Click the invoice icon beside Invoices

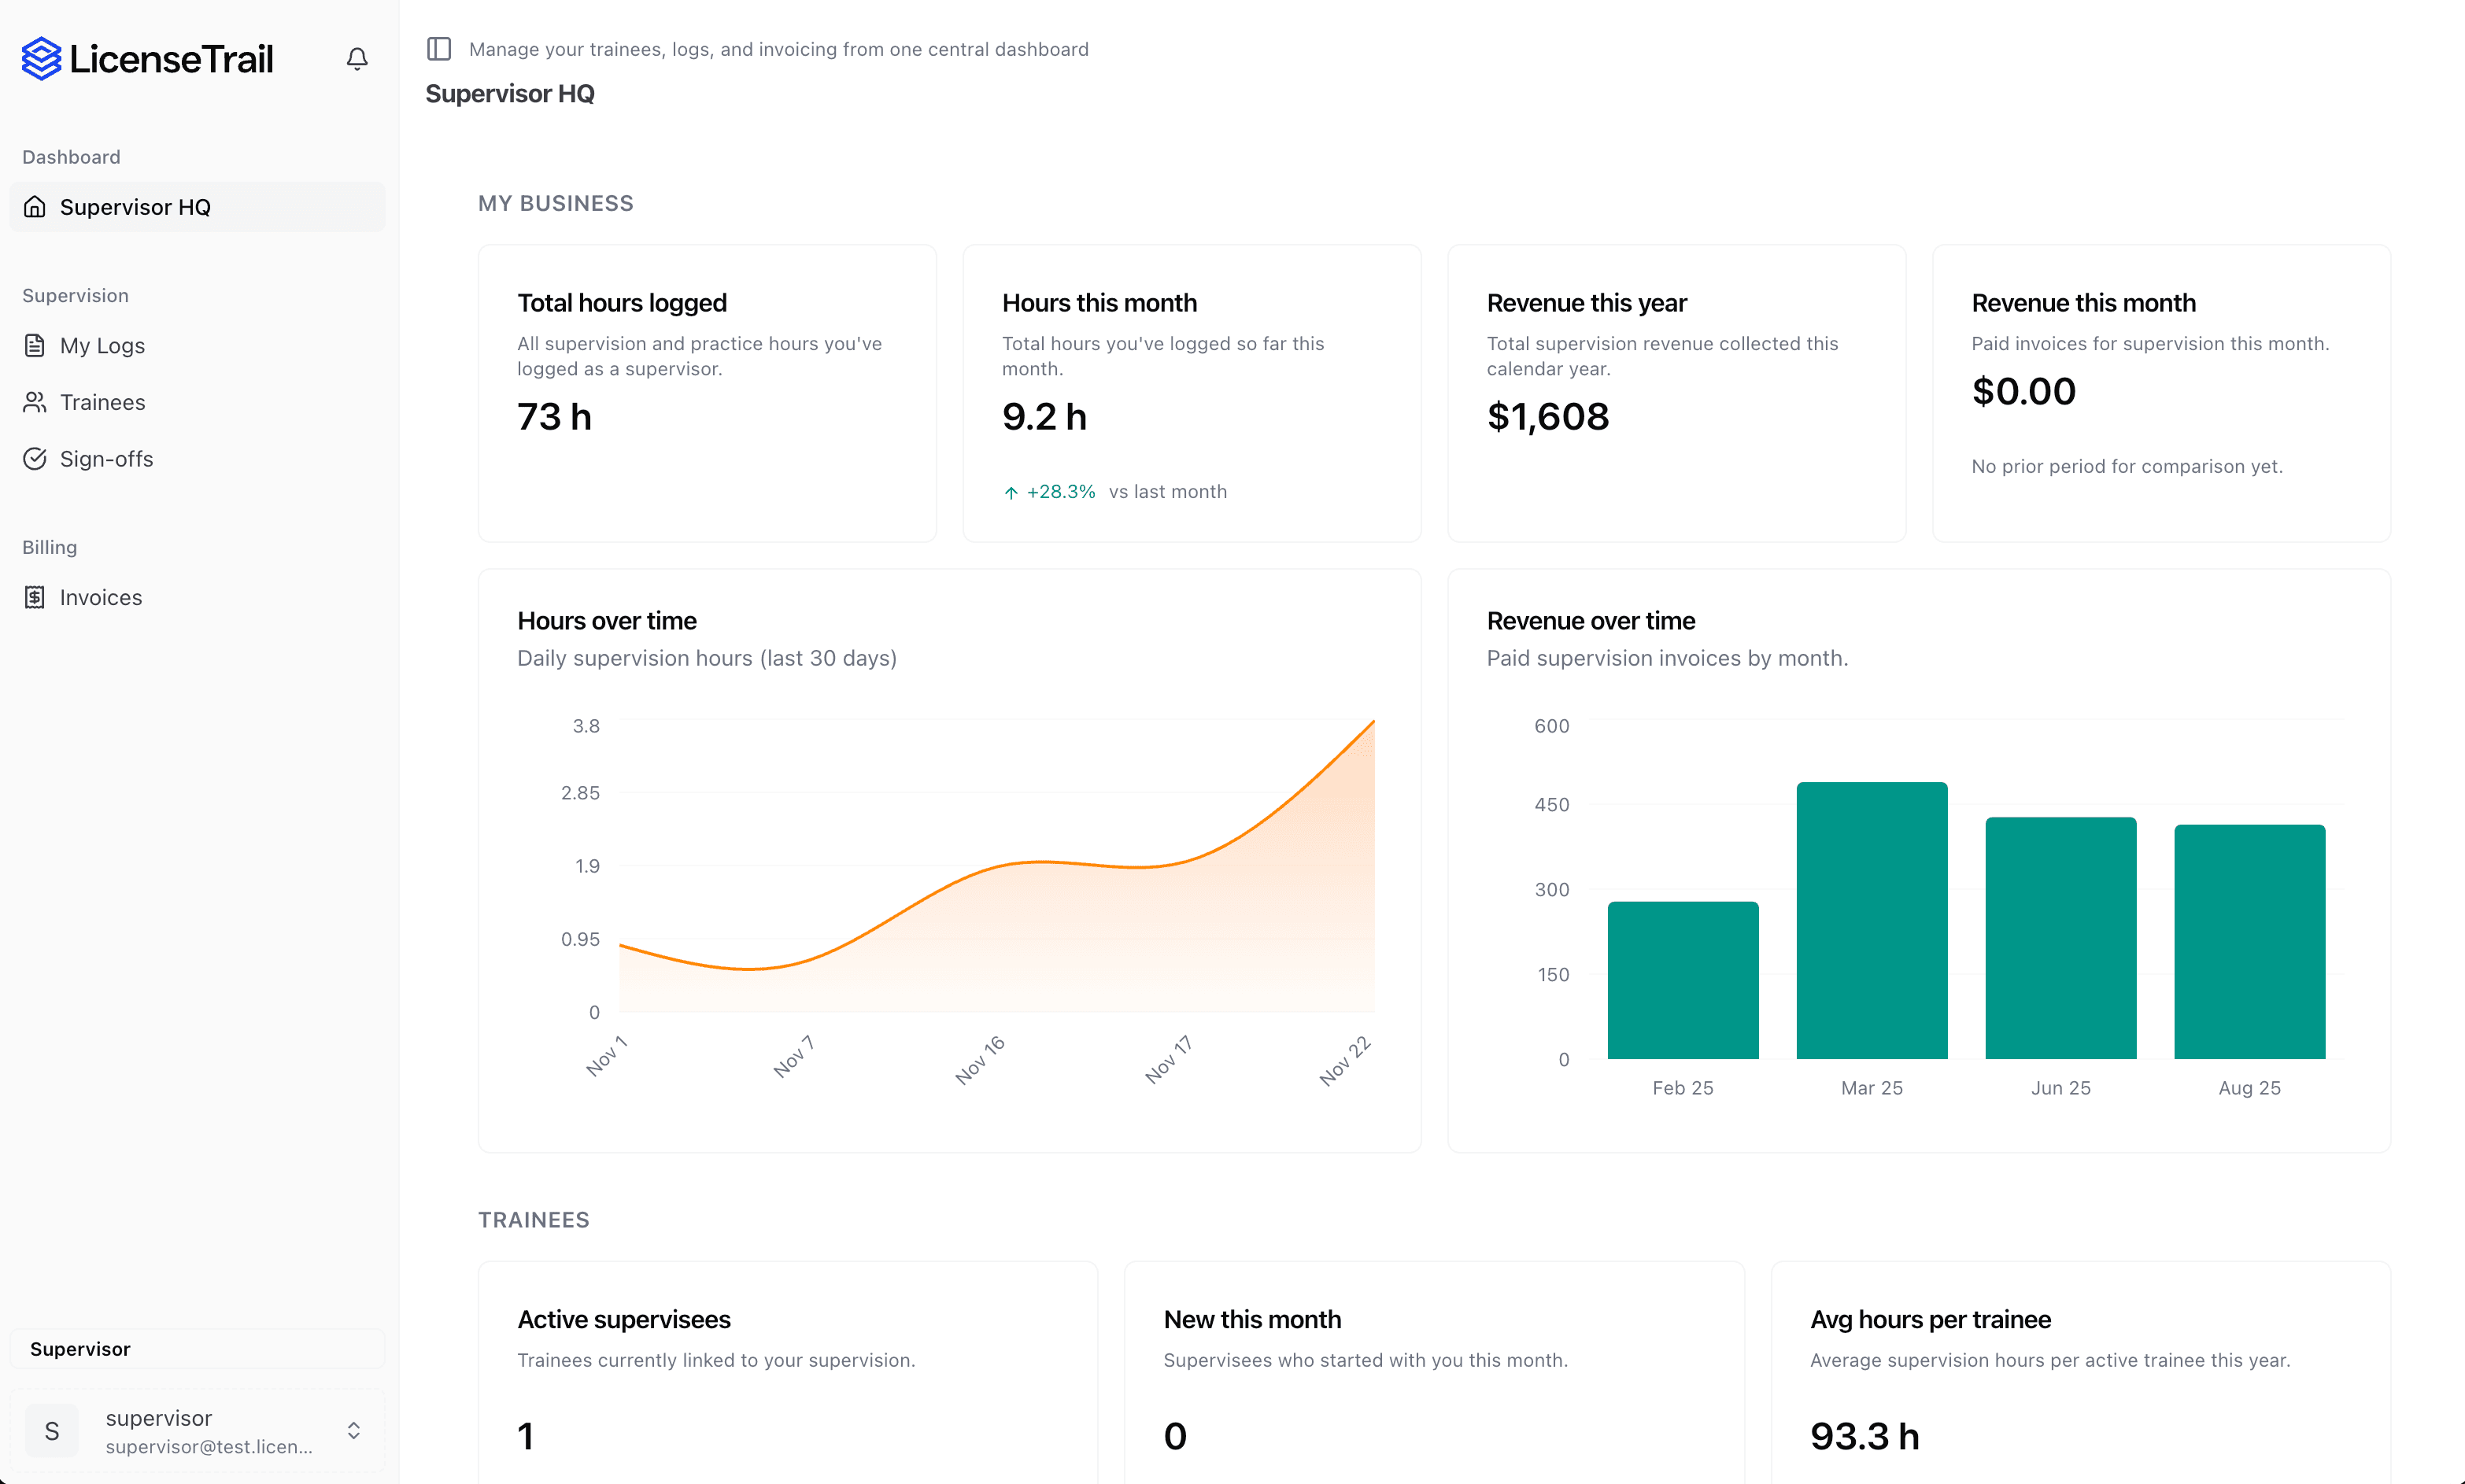[x=34, y=597]
